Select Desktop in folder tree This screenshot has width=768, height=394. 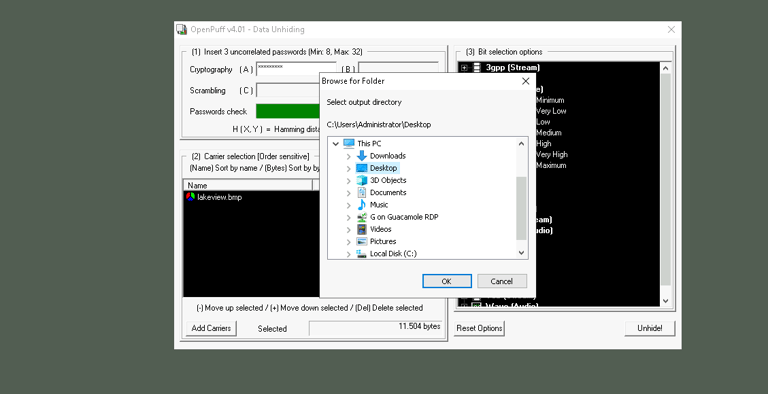384,168
